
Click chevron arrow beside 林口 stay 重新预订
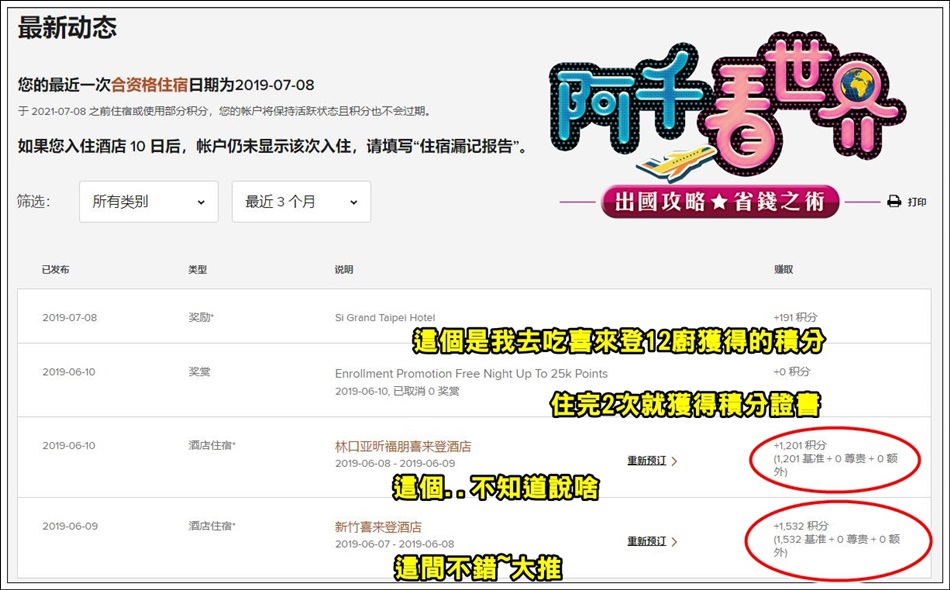pos(674,461)
